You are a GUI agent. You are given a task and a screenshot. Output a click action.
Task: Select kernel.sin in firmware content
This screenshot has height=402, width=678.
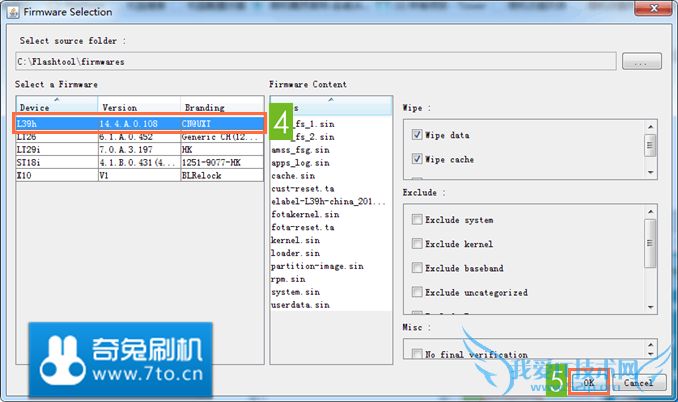pos(295,240)
